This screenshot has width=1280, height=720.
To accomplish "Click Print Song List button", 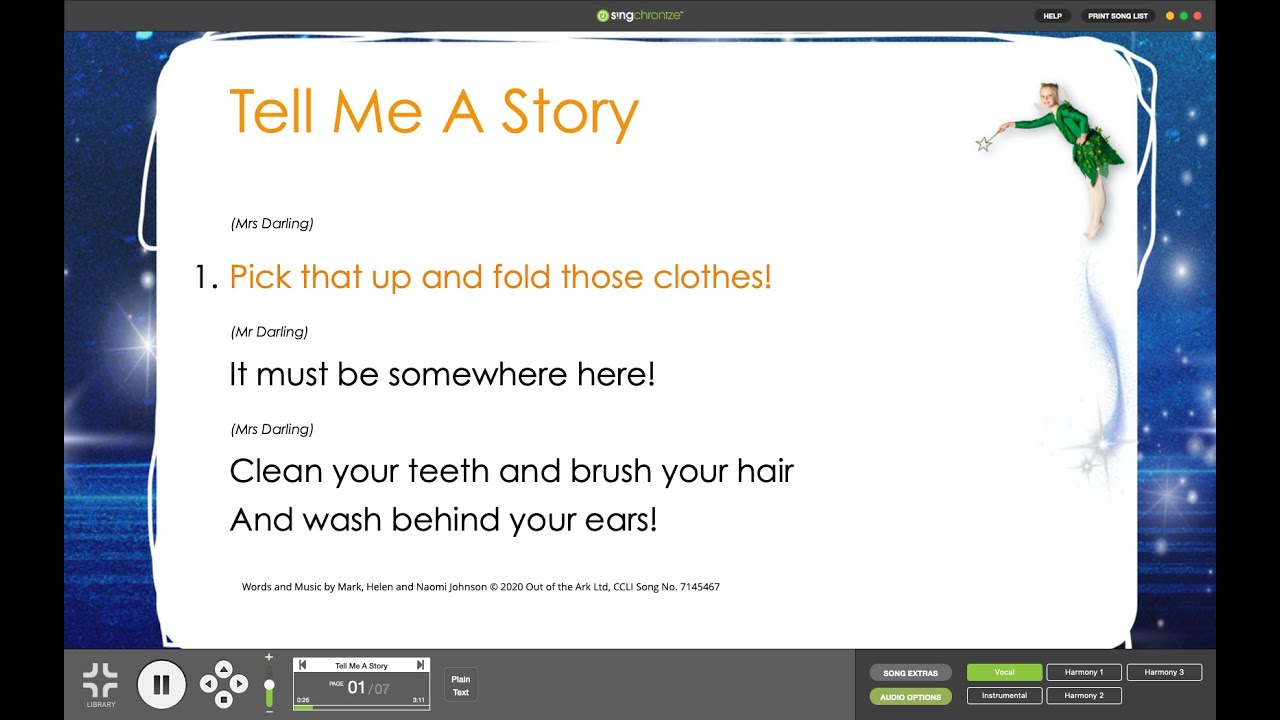I will coord(1118,16).
